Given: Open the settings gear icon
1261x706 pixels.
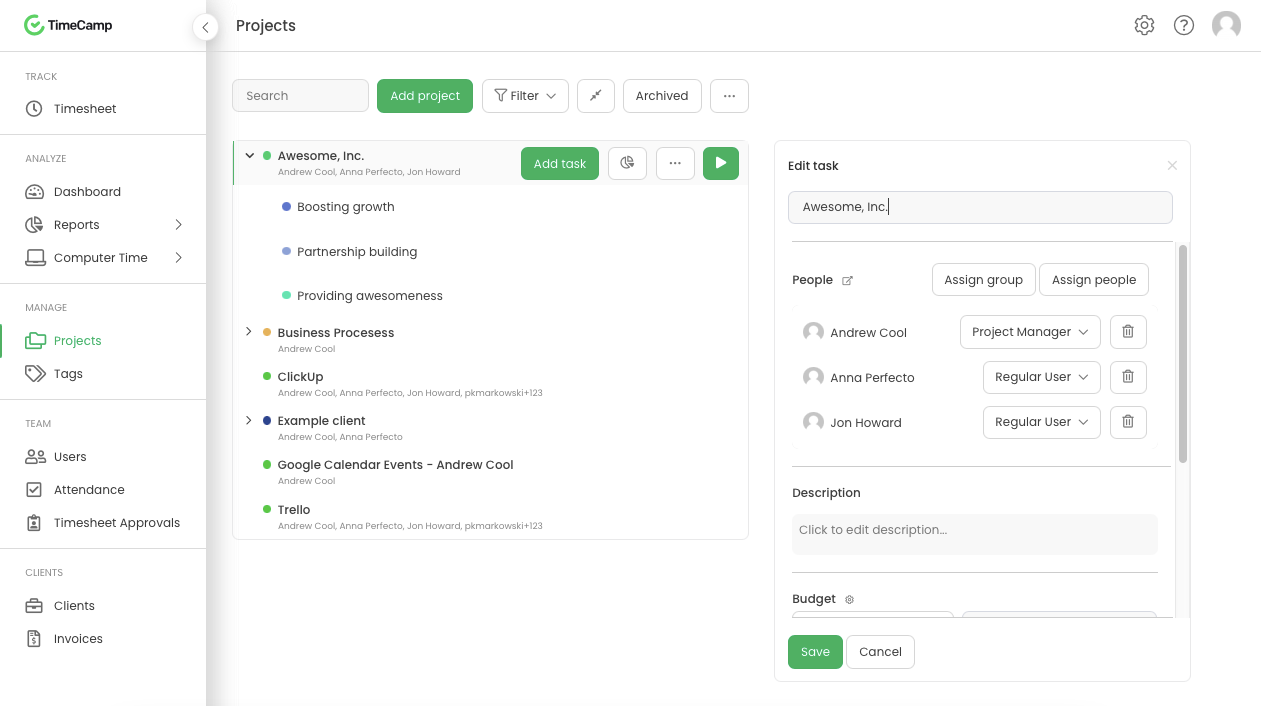Looking at the screenshot, I should (1144, 26).
